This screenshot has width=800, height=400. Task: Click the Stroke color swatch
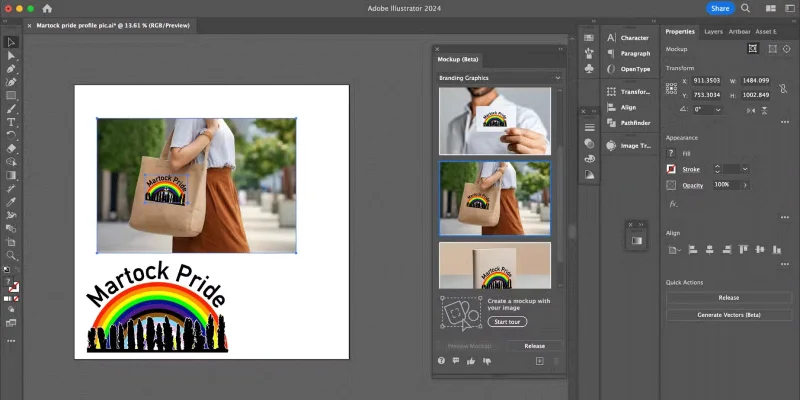671,169
